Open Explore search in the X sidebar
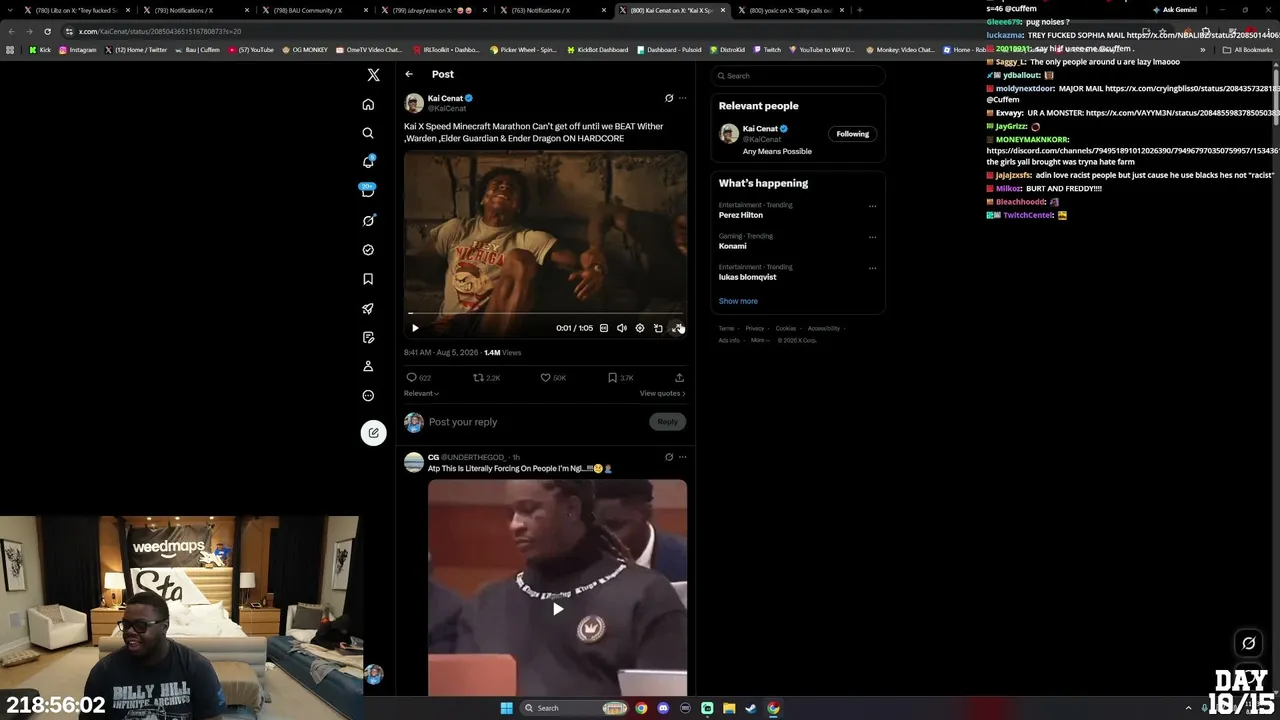This screenshot has height=720, width=1280. coord(368,133)
